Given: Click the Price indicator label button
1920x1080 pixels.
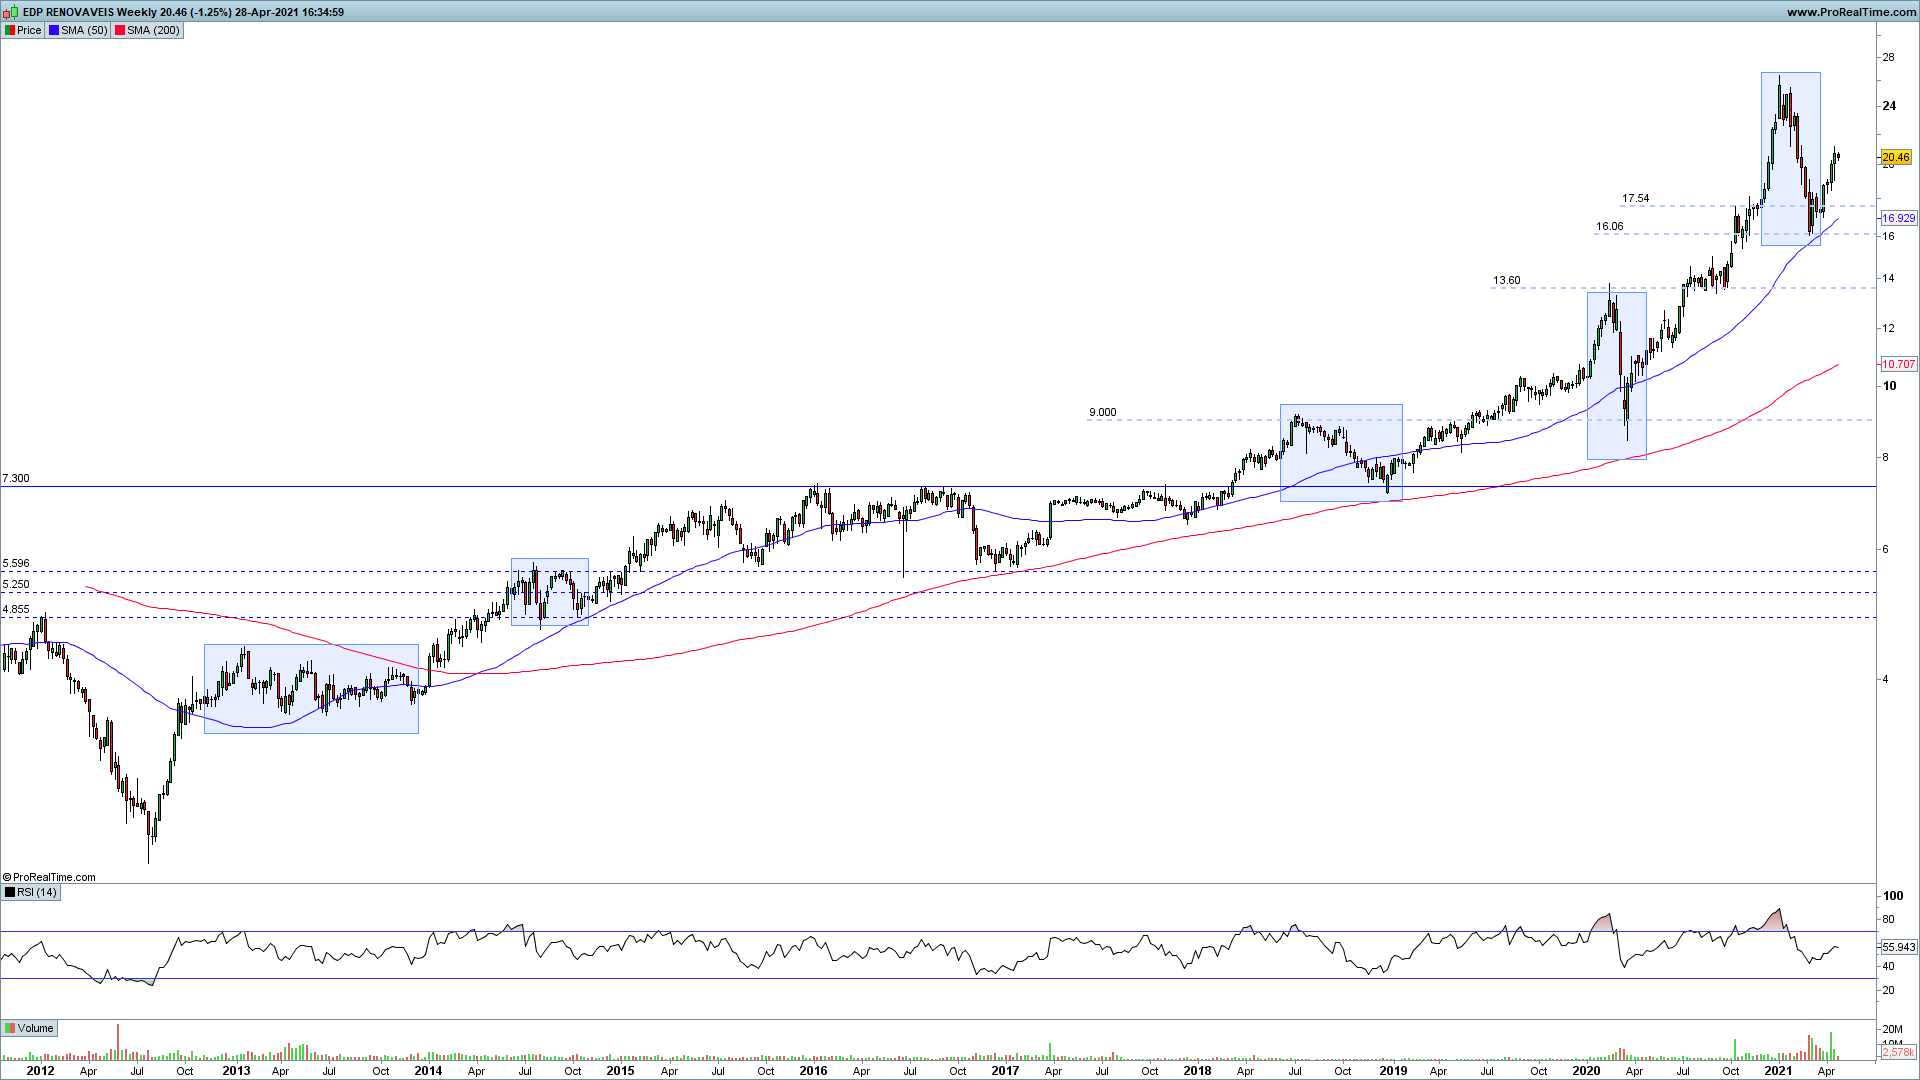Looking at the screenshot, I should pyautogui.click(x=29, y=30).
